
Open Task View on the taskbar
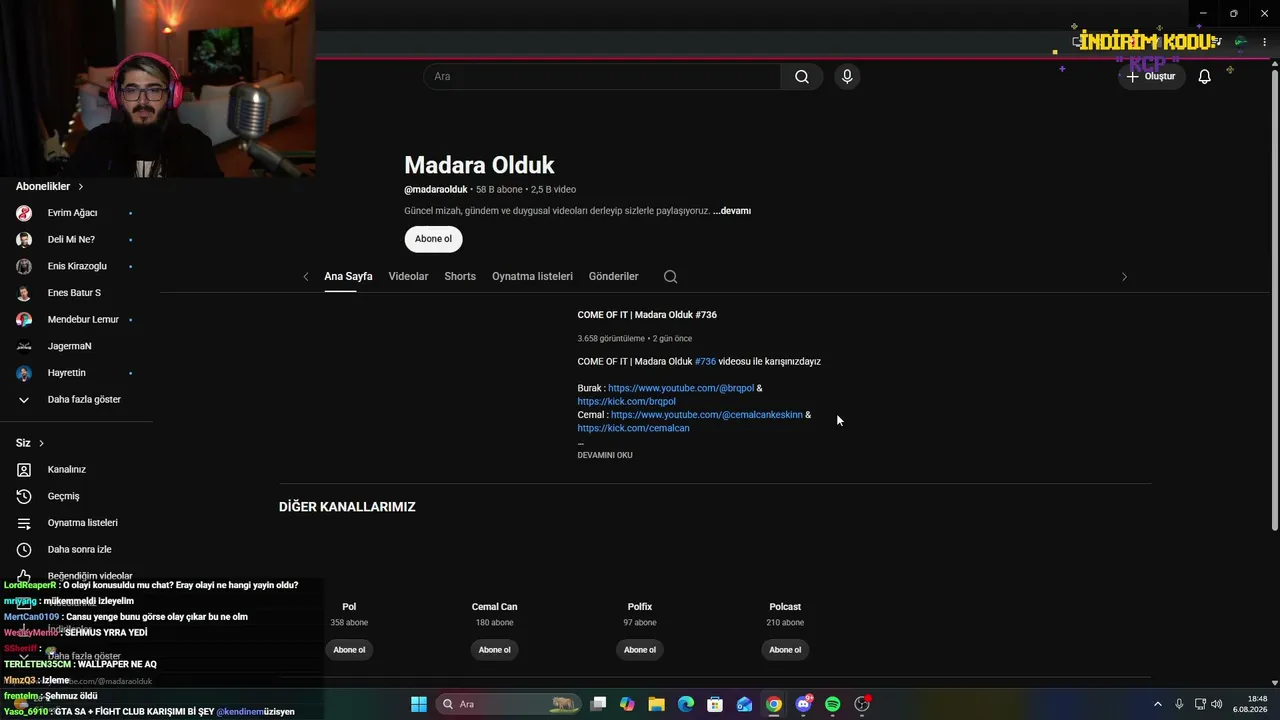click(598, 704)
